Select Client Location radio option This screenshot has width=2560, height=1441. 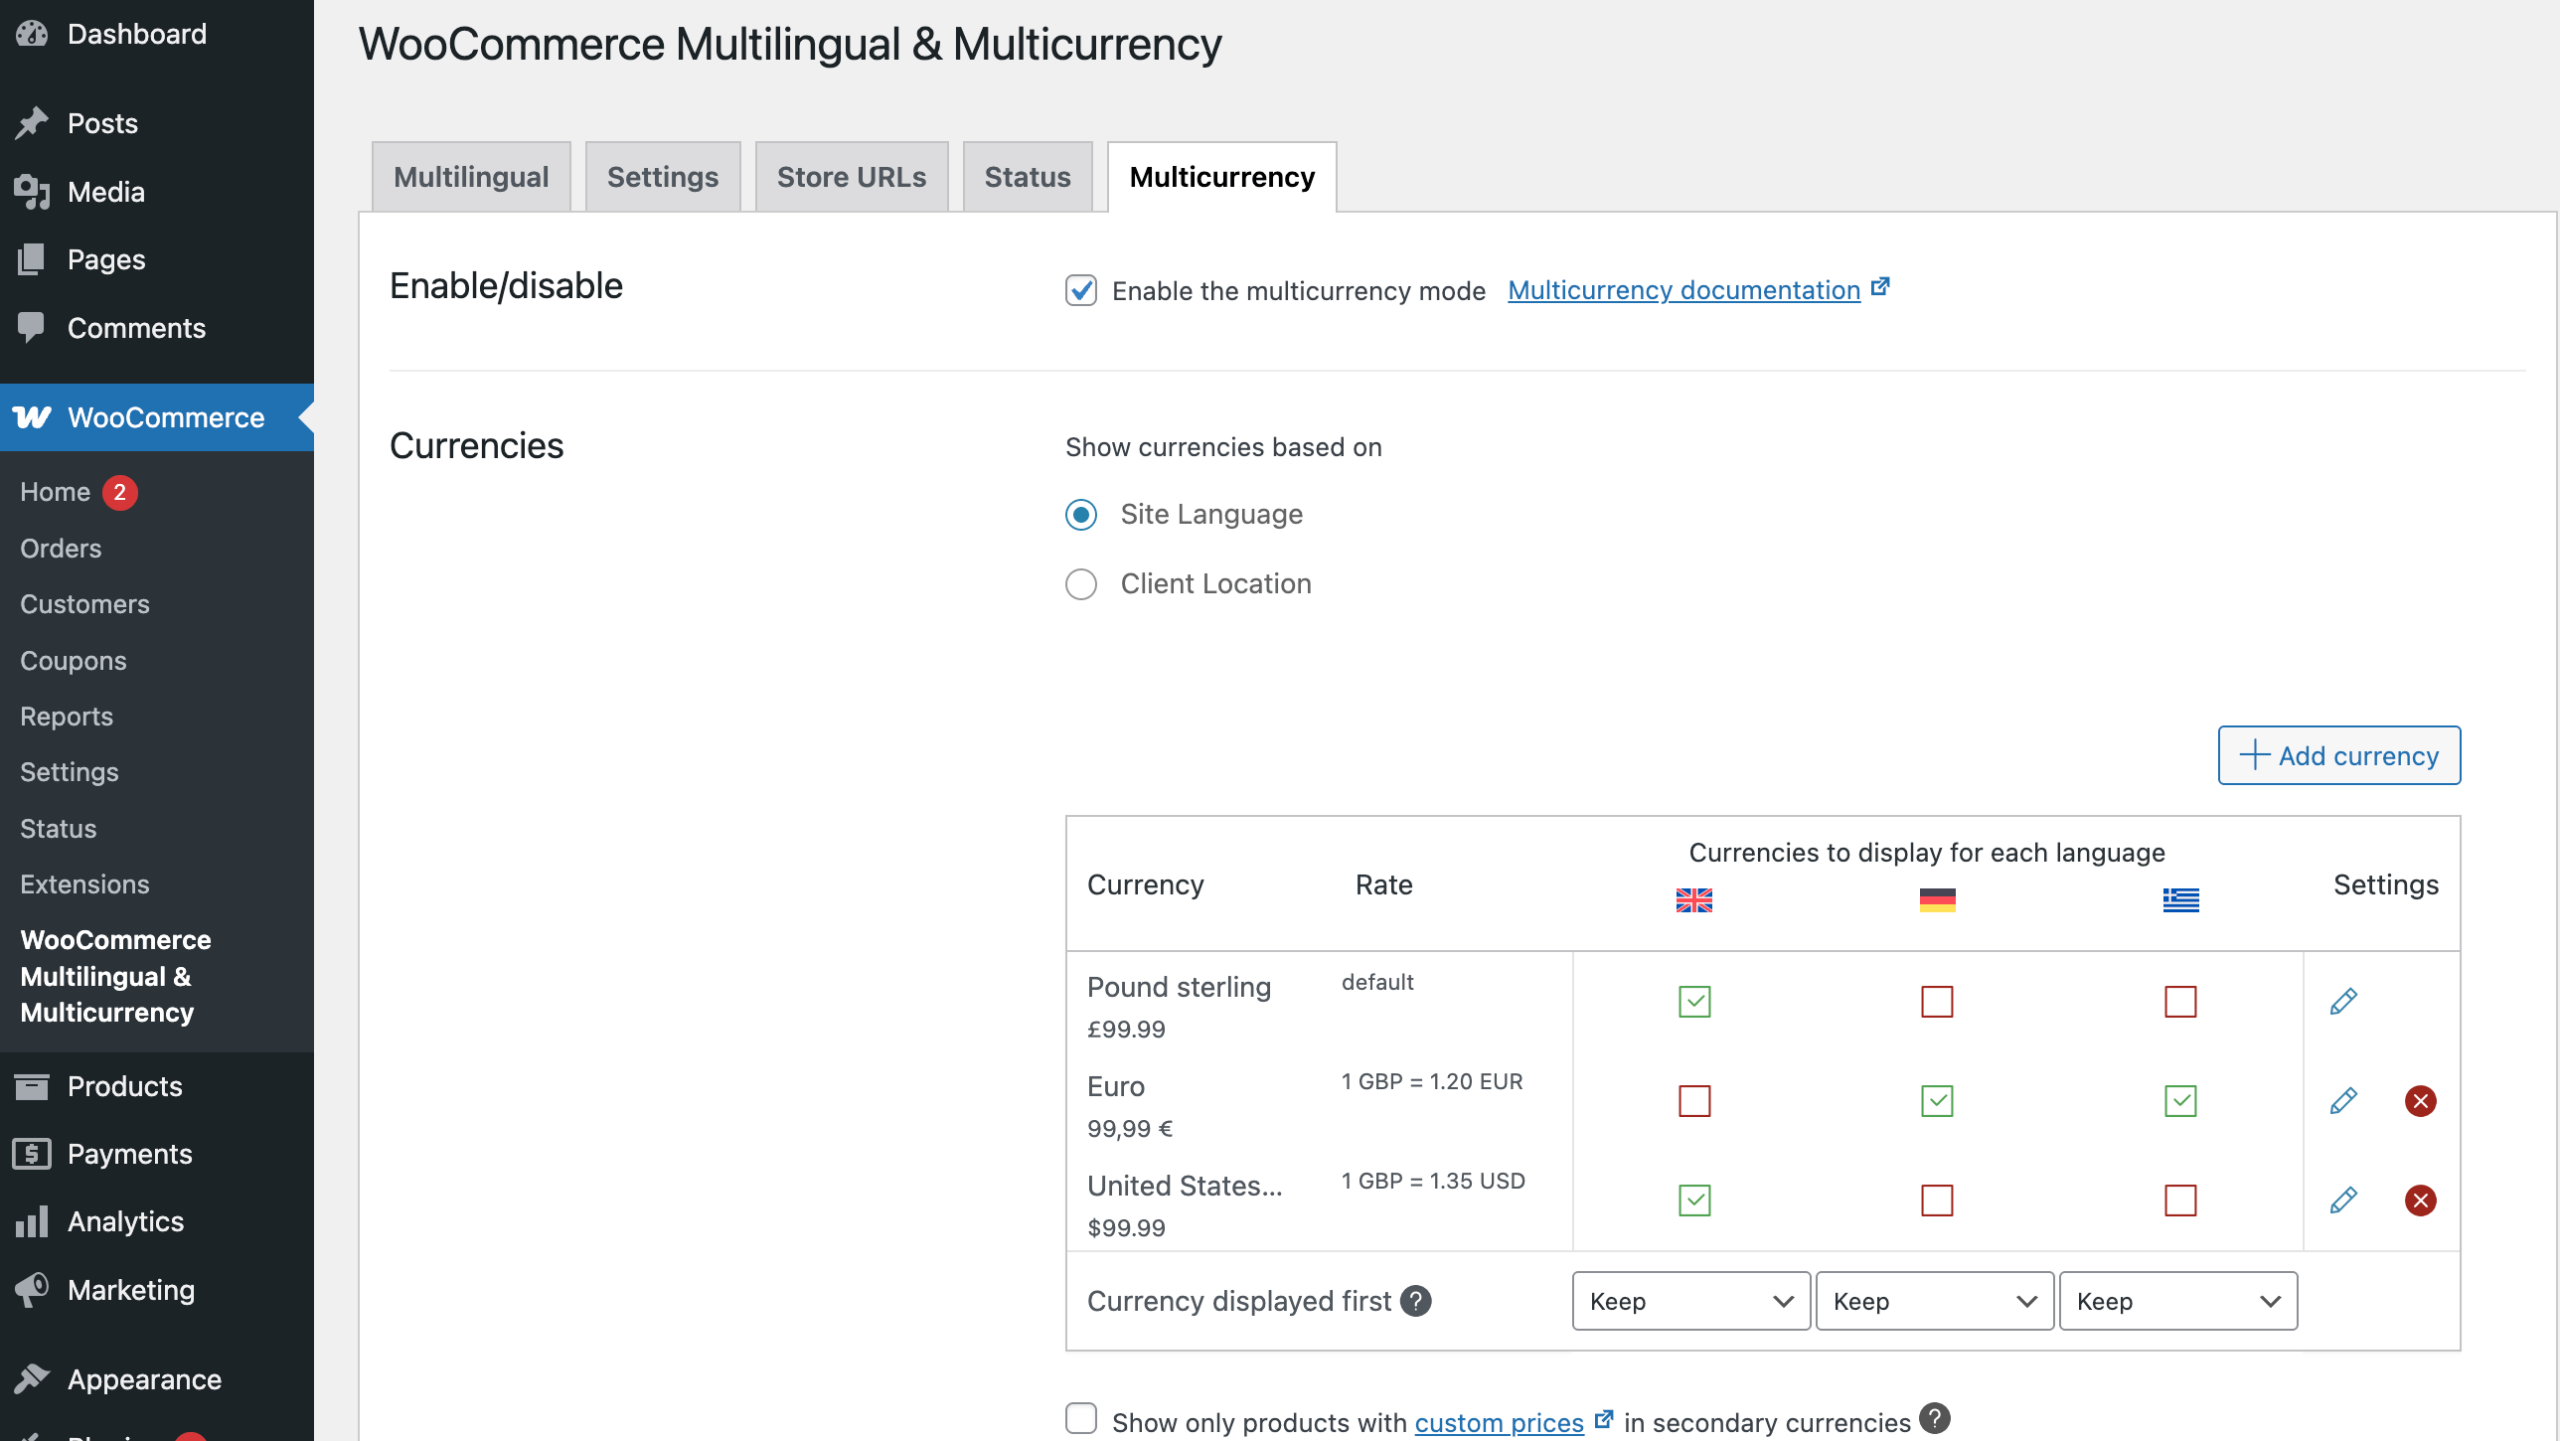1081,584
